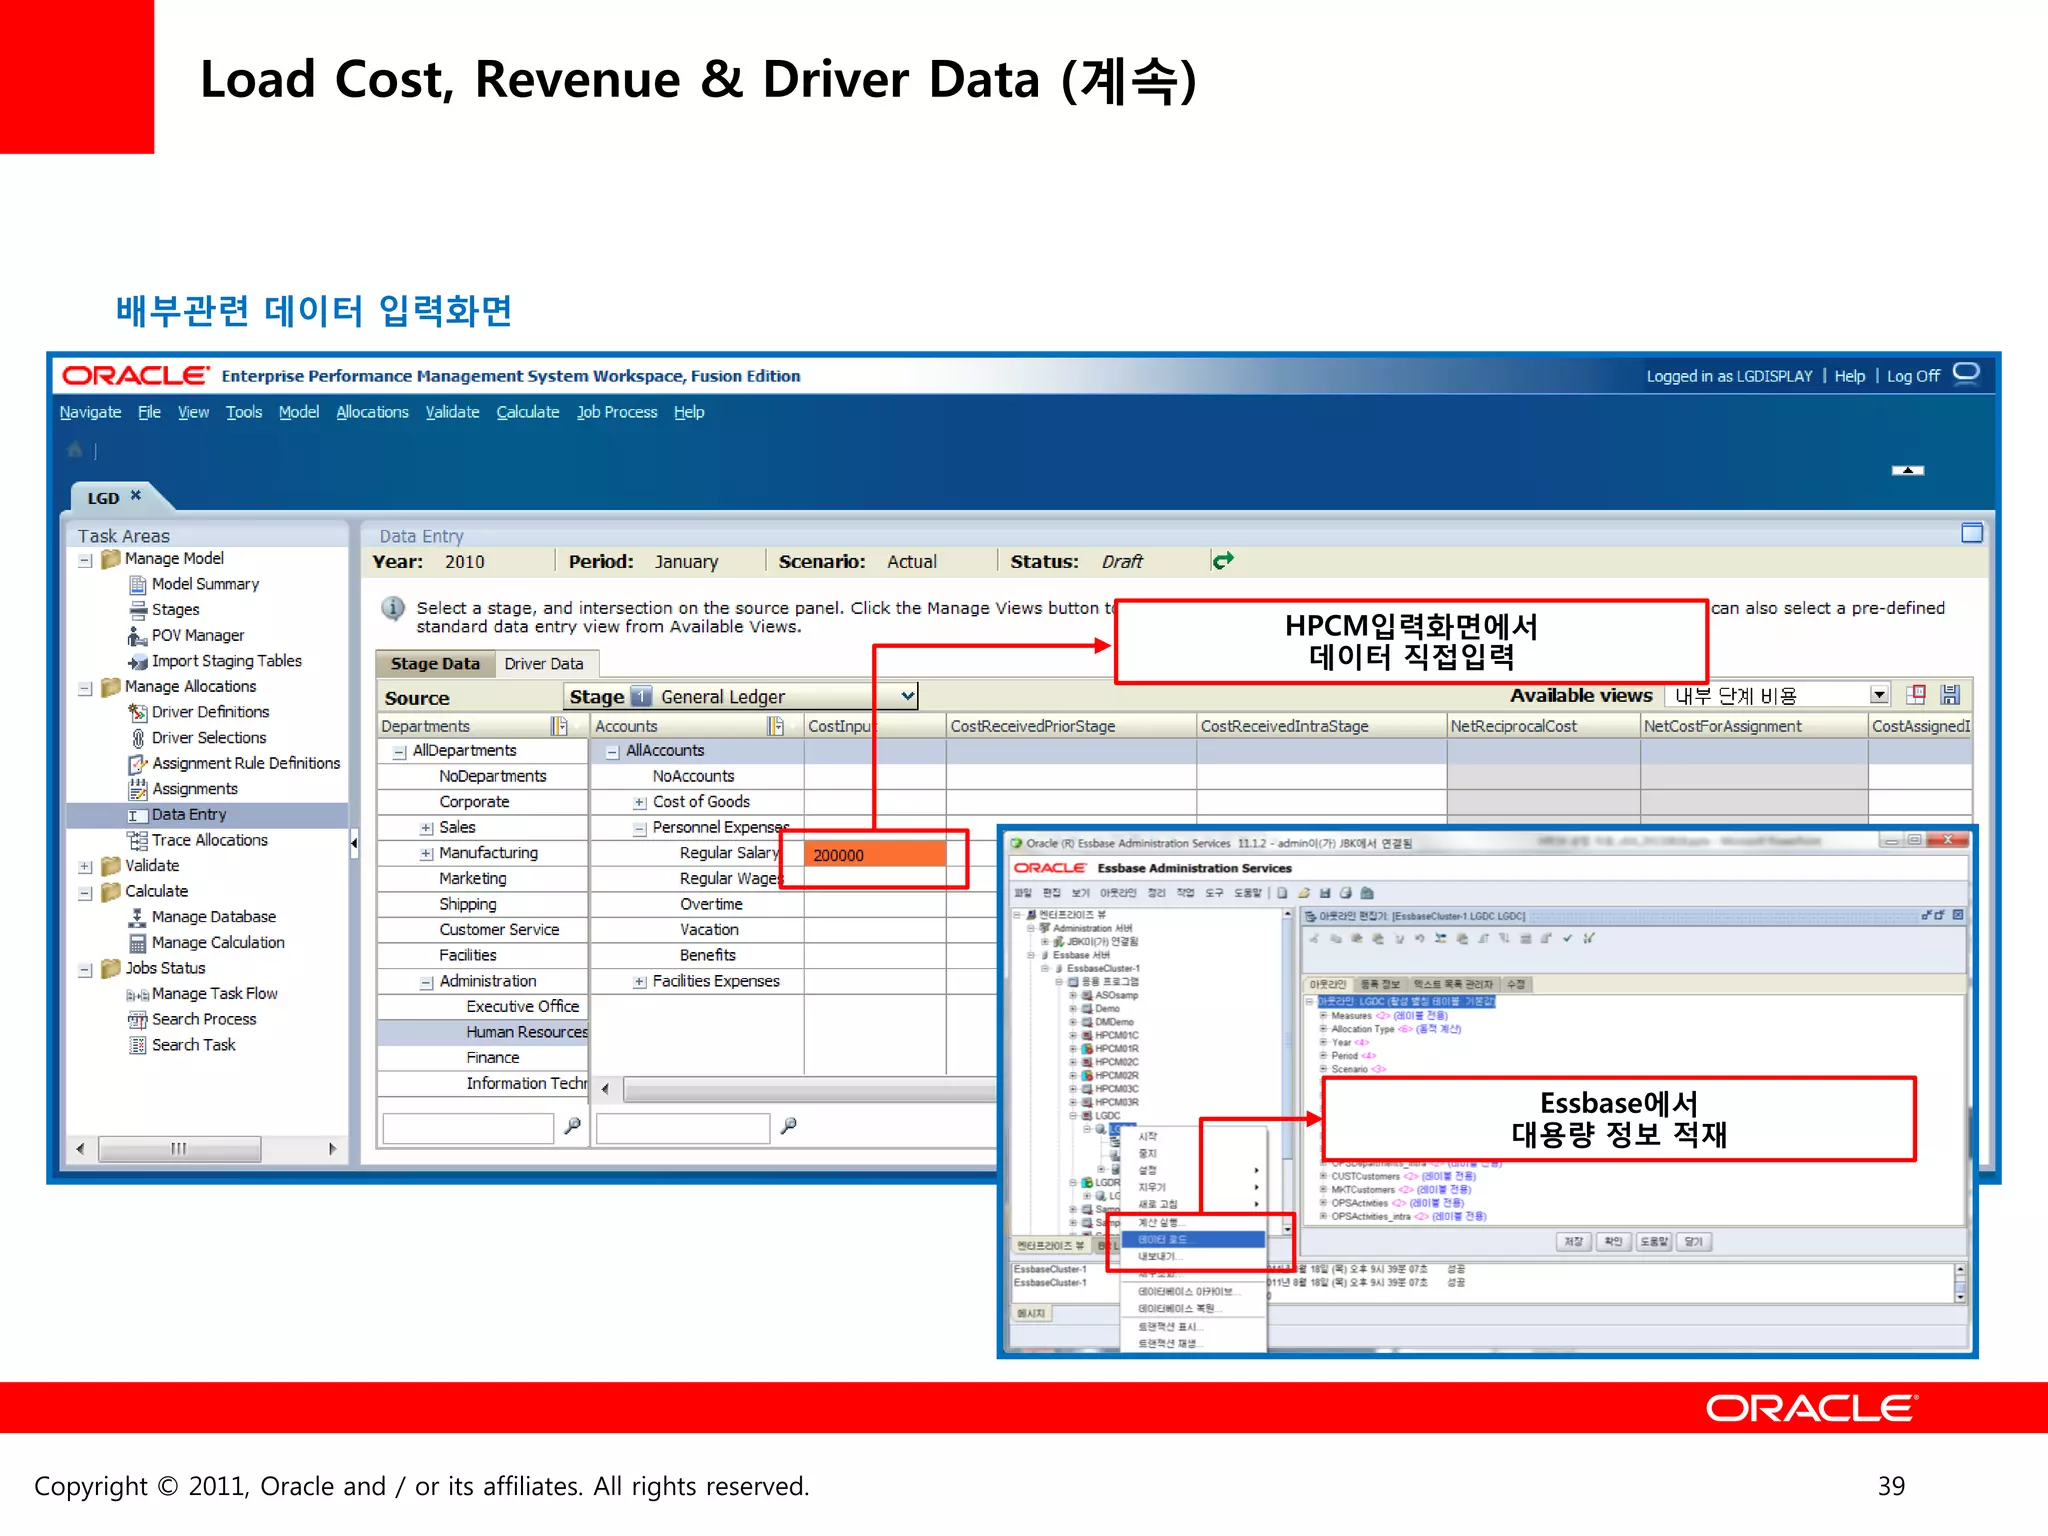Click the home icon below Navigate menu
The width and height of the screenshot is (2048, 1536).
75,450
